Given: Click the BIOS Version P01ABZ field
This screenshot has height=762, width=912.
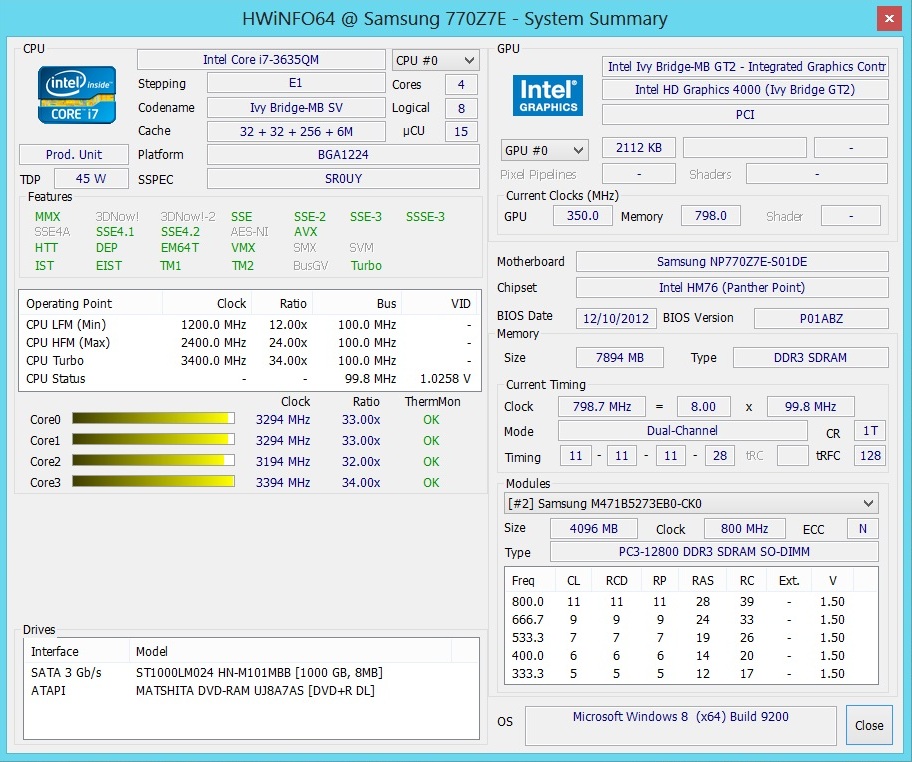Looking at the screenshot, I should [821, 319].
